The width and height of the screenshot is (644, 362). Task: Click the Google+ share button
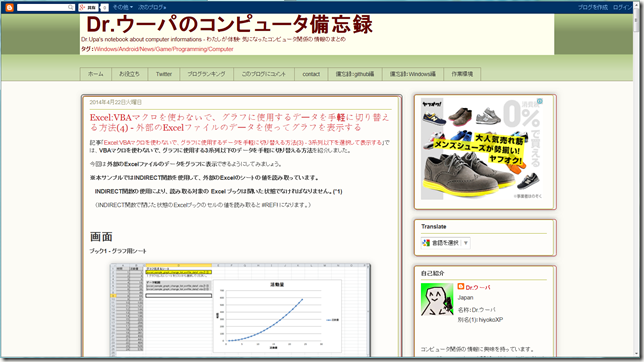click(88, 7)
